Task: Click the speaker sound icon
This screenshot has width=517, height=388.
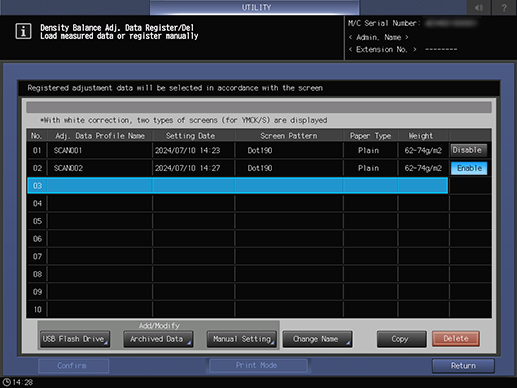Action: pos(478,7)
